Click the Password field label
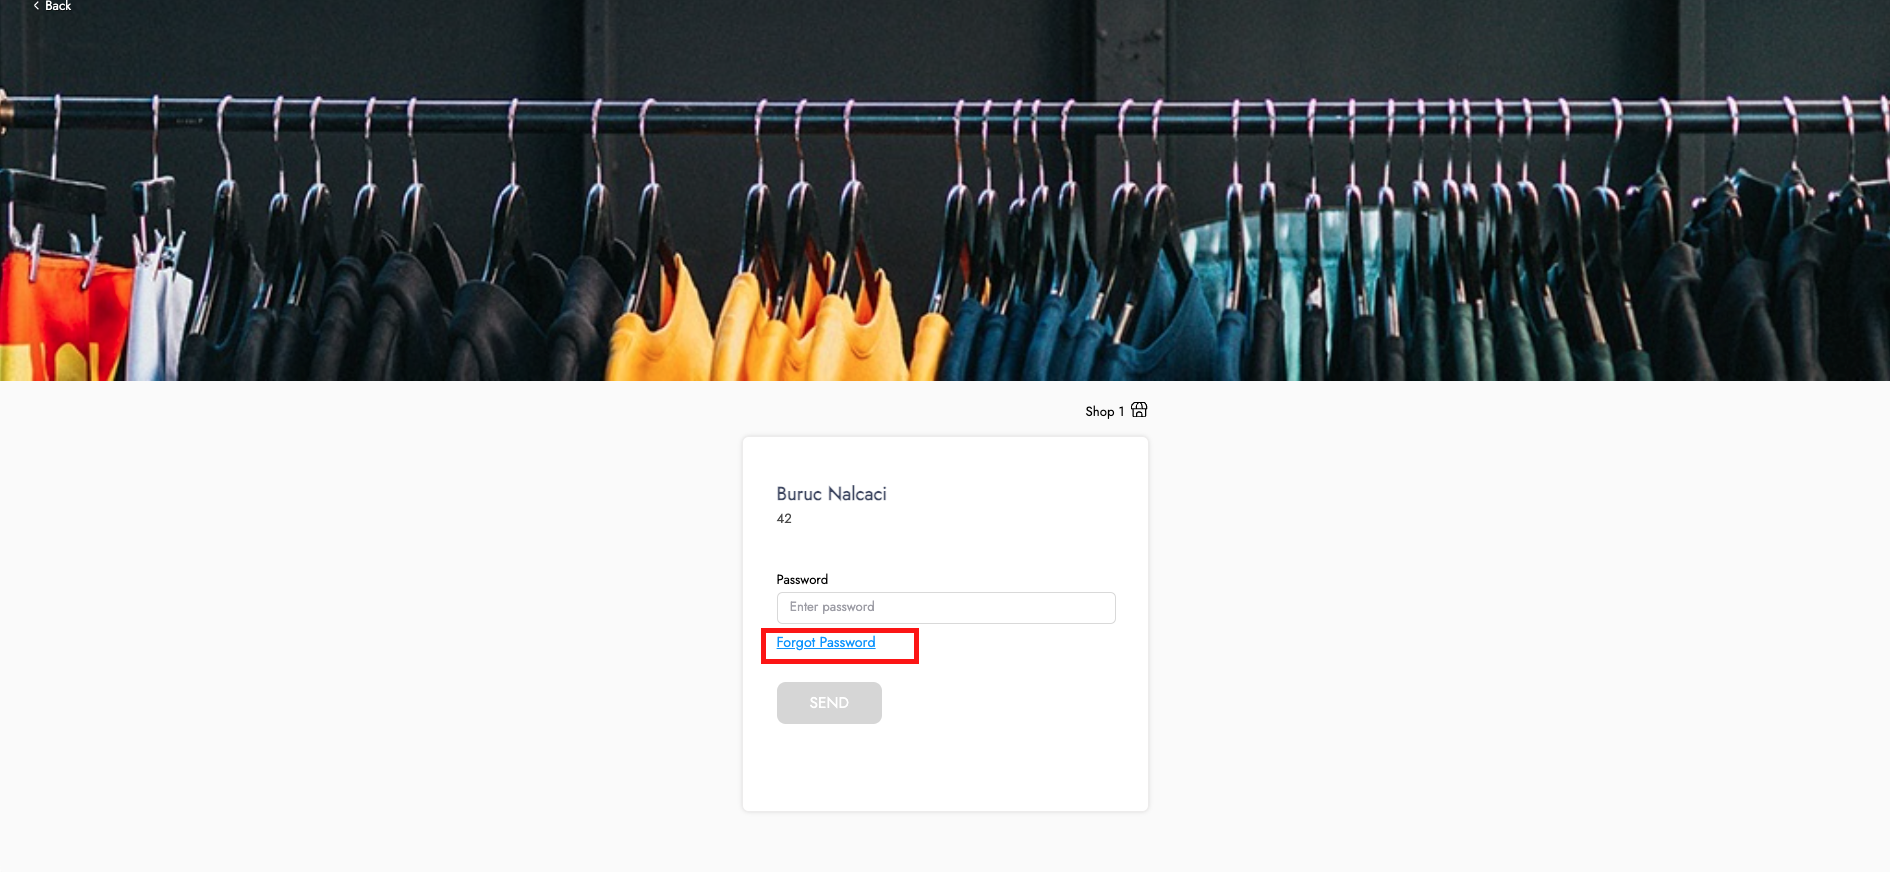Image resolution: width=1890 pixels, height=872 pixels. (802, 580)
